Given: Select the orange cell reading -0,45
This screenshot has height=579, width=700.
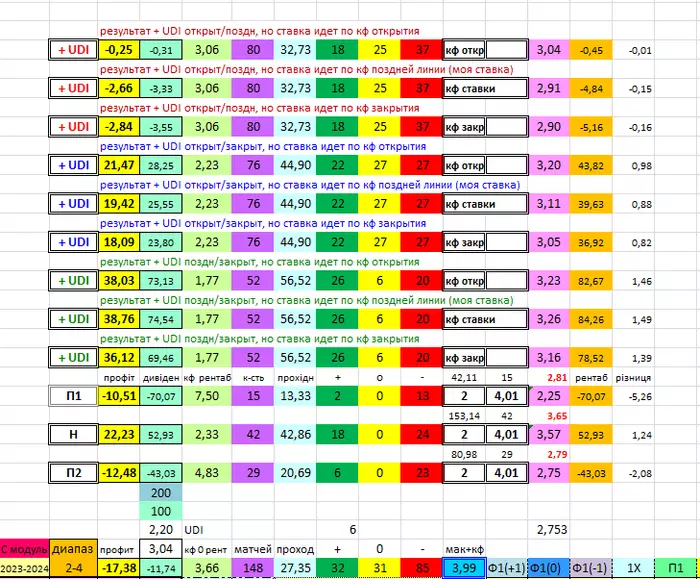Looking at the screenshot, I should 591,50.
